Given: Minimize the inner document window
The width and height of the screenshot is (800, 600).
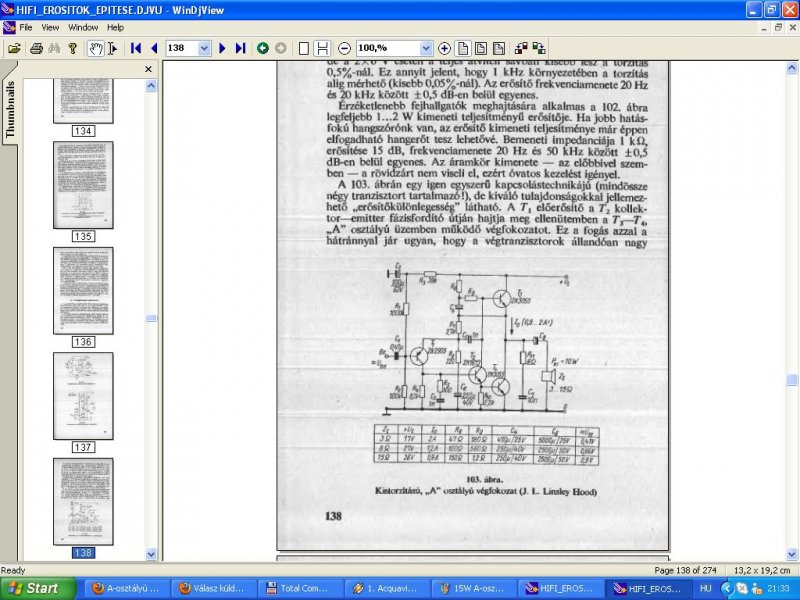Looking at the screenshot, I should 764,28.
